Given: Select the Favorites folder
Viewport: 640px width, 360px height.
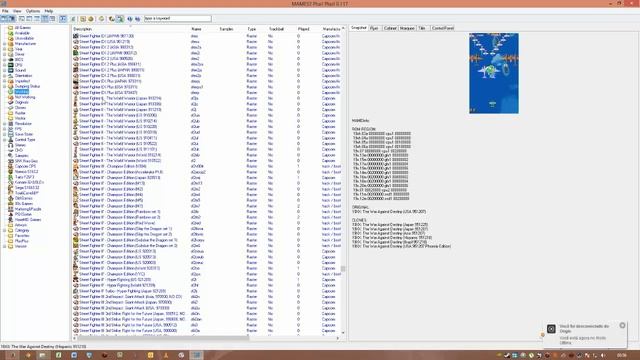Looking at the screenshot, I should pyautogui.click(x=22, y=236).
